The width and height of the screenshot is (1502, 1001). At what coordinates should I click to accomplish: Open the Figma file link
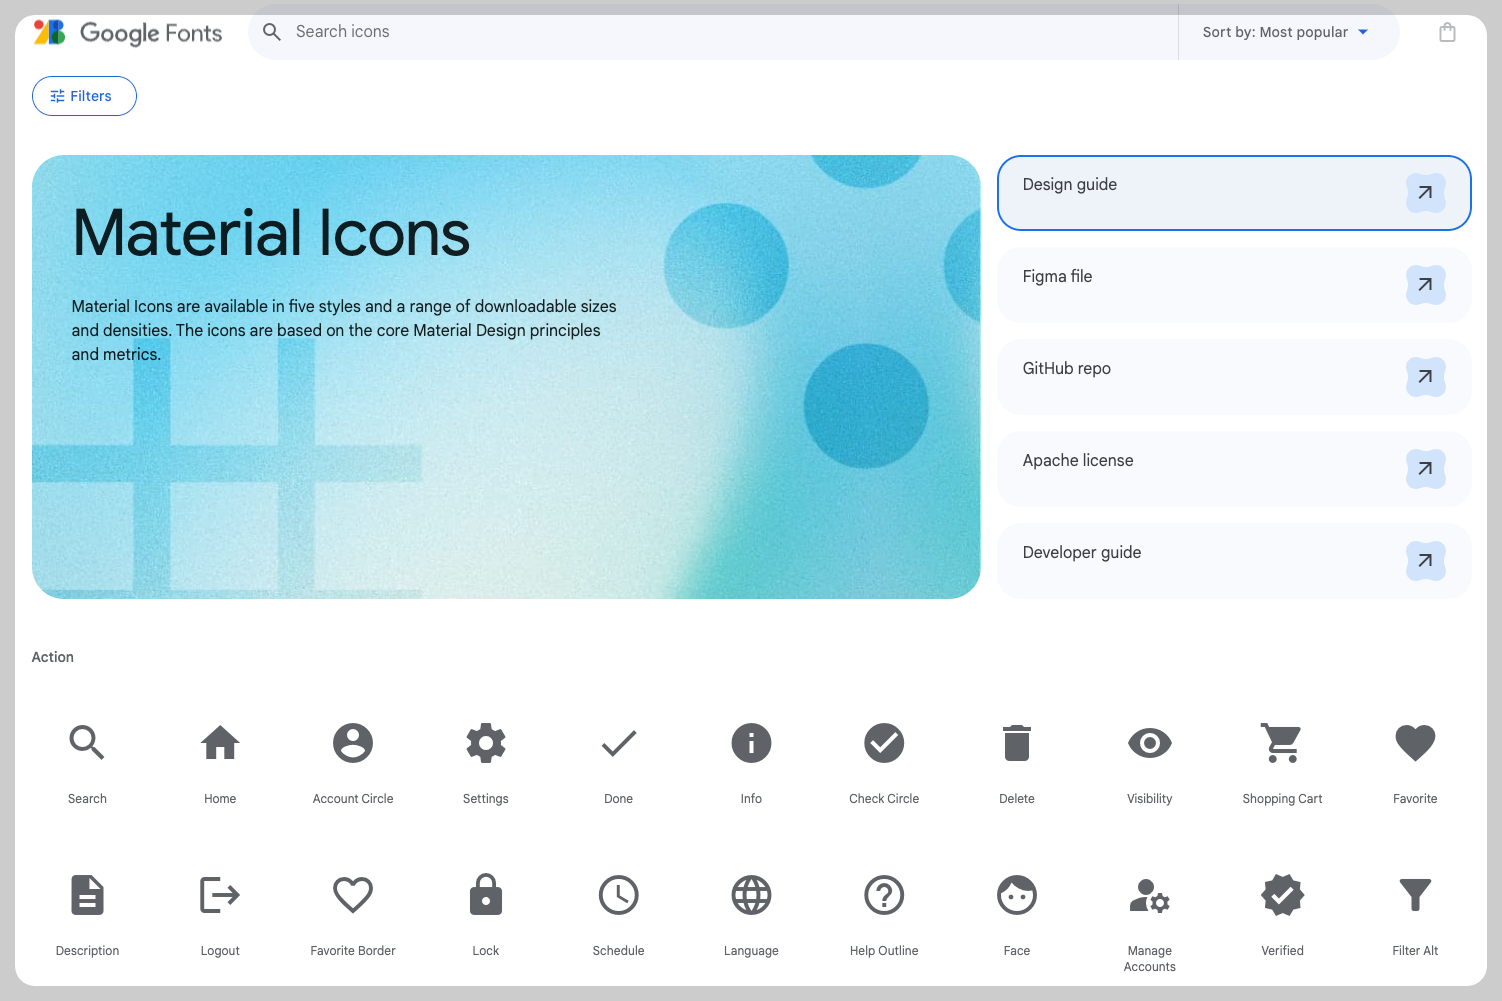pos(1234,285)
